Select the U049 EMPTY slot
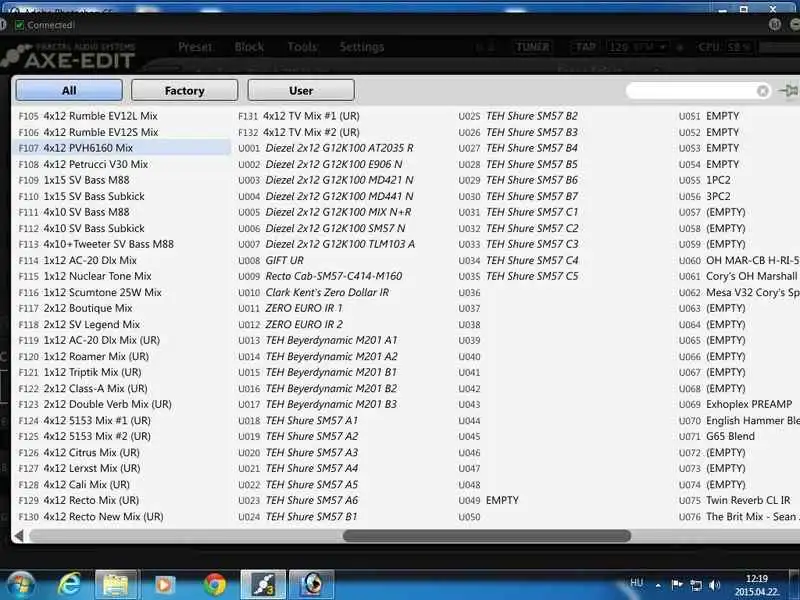Viewport: 800px width, 600px height. point(562,501)
